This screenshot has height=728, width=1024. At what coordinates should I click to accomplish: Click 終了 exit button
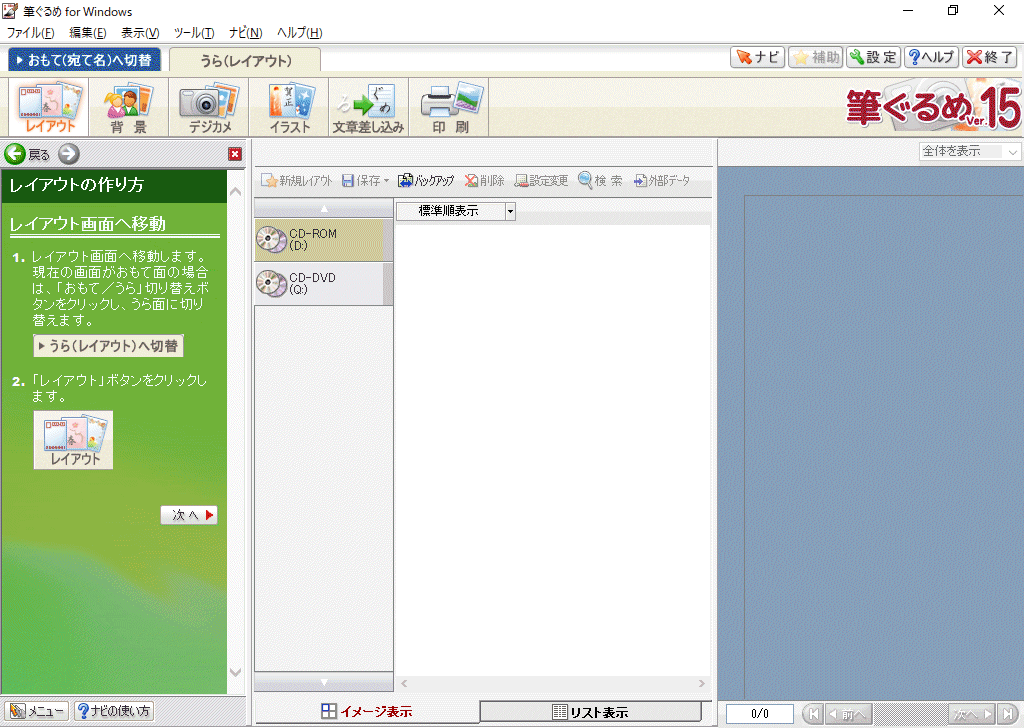(990, 57)
